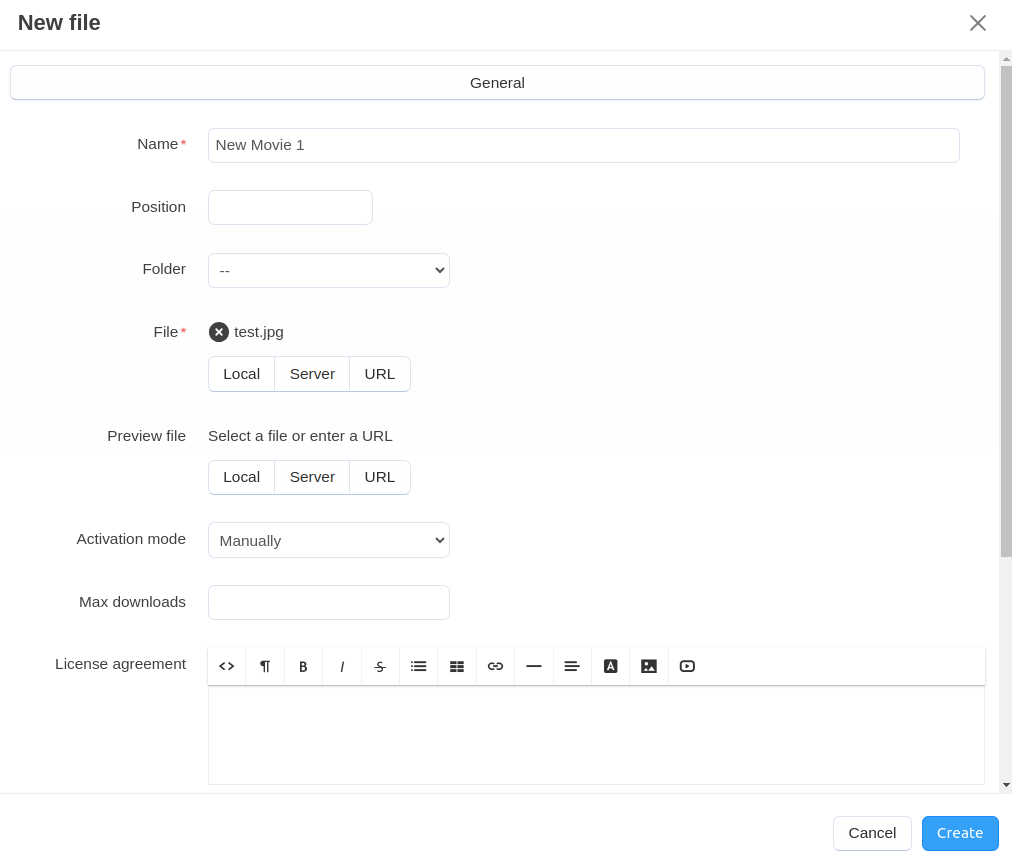This screenshot has width=1012, height=867.
Task: Focus the Position input field
Action: pyautogui.click(x=290, y=207)
